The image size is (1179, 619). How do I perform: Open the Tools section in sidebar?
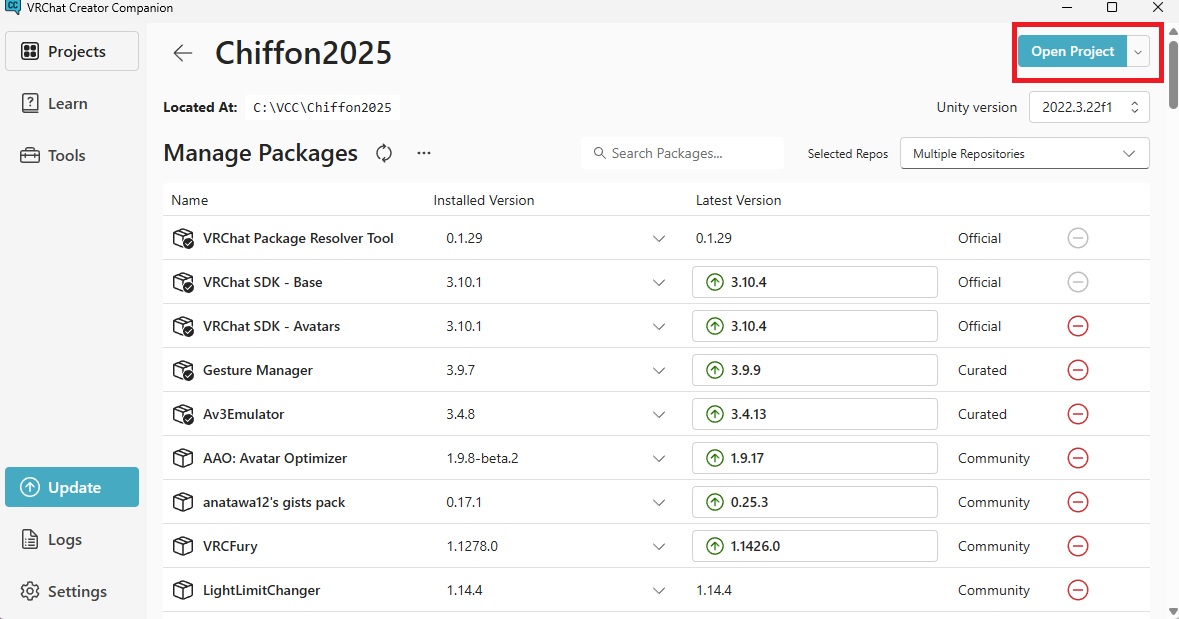coord(72,156)
